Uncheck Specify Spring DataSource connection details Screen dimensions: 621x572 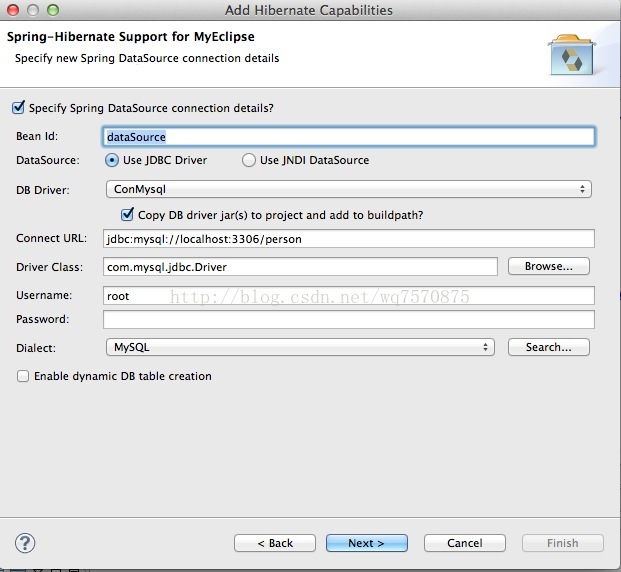[18, 107]
